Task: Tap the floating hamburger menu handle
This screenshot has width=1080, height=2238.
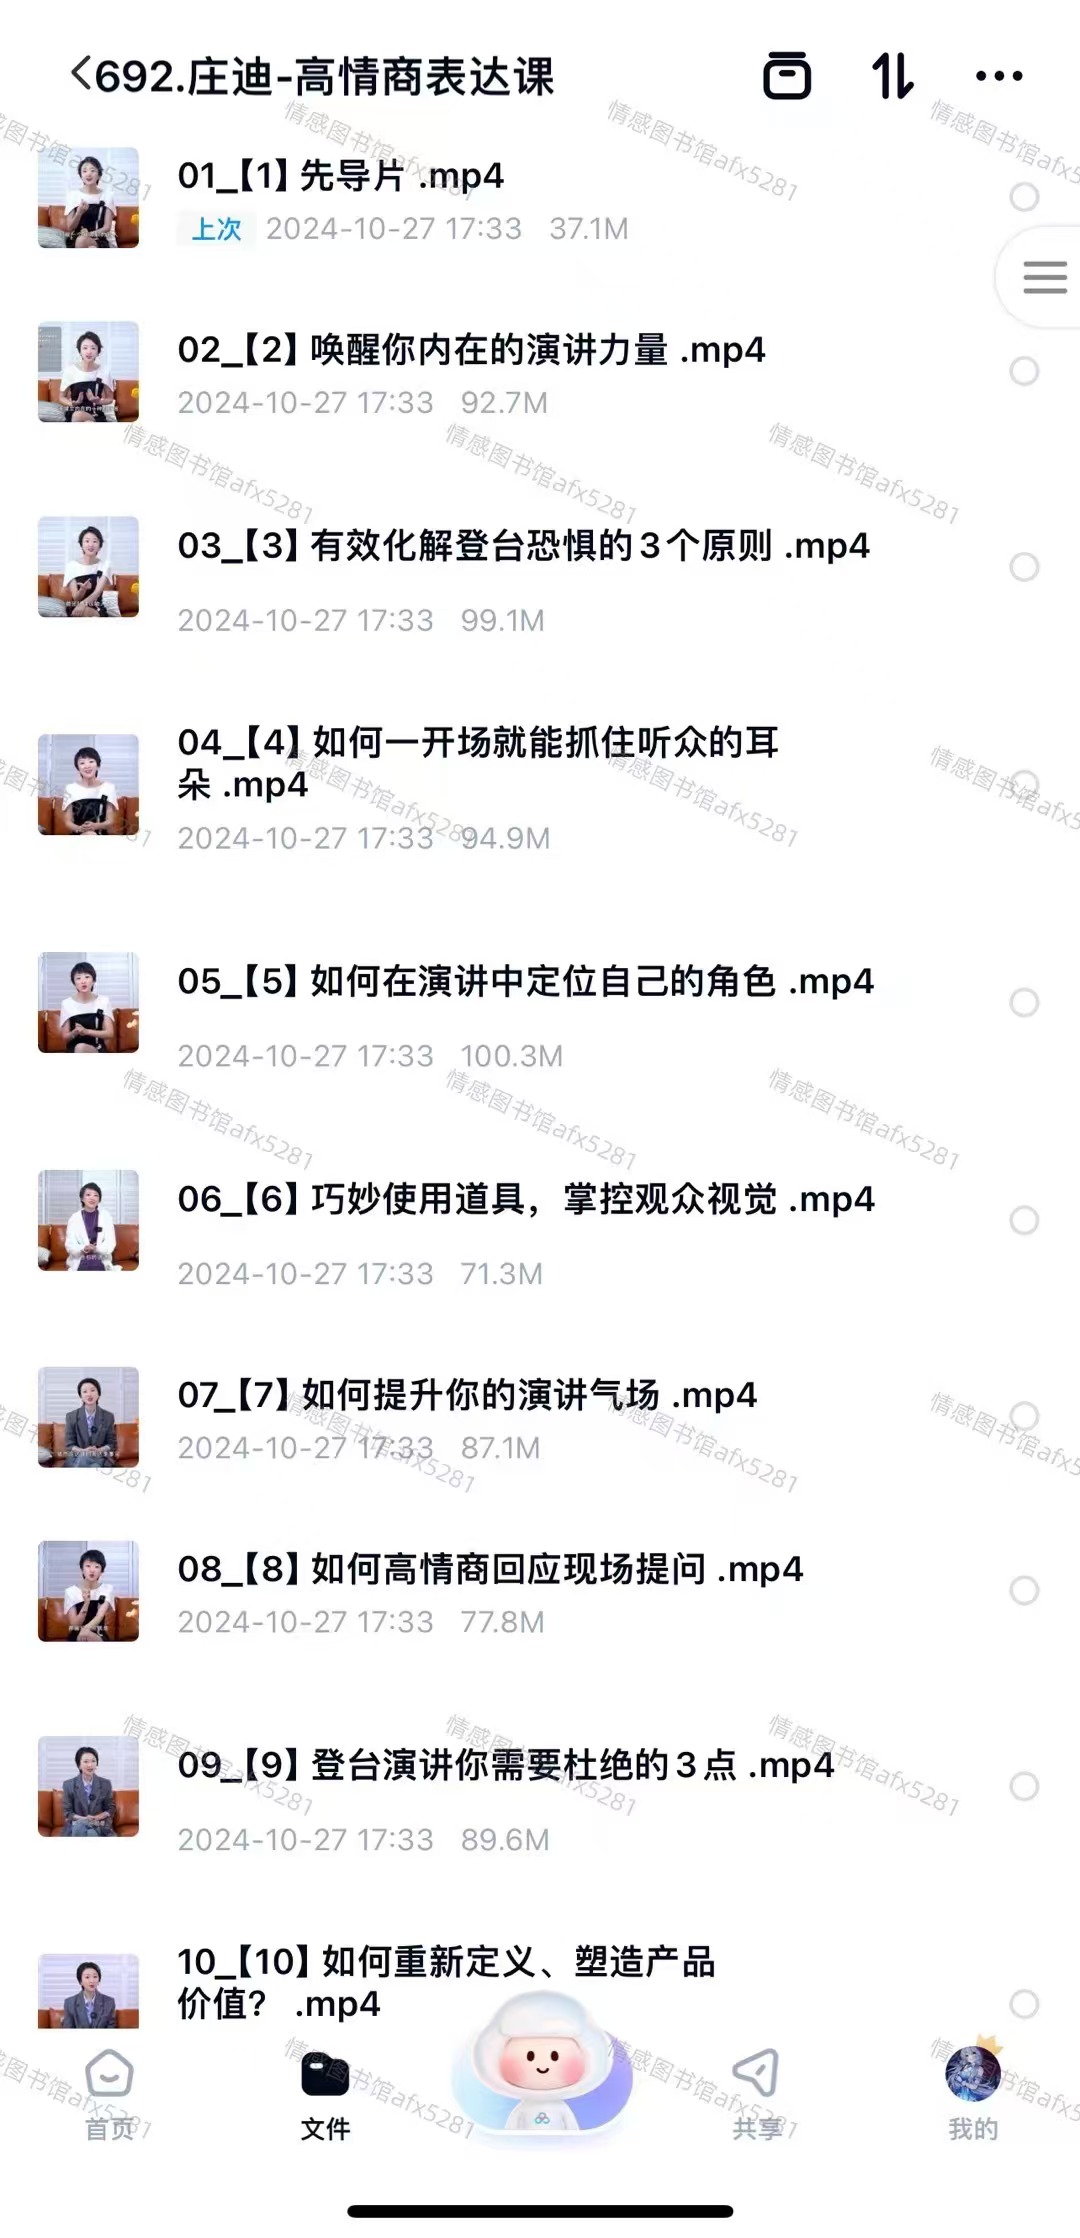Action: [x=1044, y=277]
